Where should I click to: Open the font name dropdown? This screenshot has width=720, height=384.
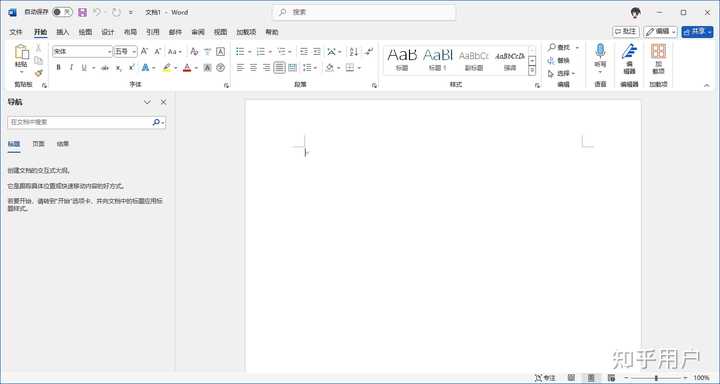(x=109, y=51)
